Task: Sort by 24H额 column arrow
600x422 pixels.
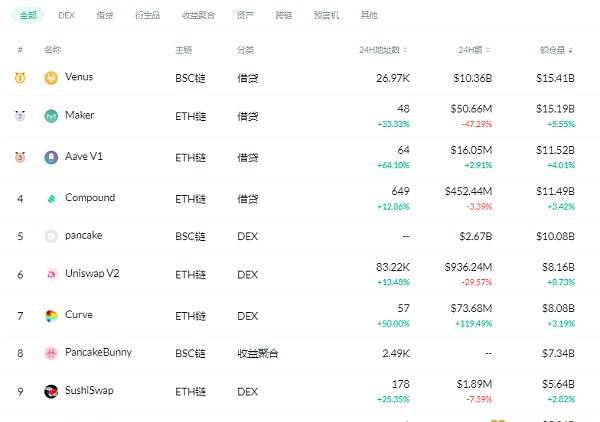Action: point(488,50)
